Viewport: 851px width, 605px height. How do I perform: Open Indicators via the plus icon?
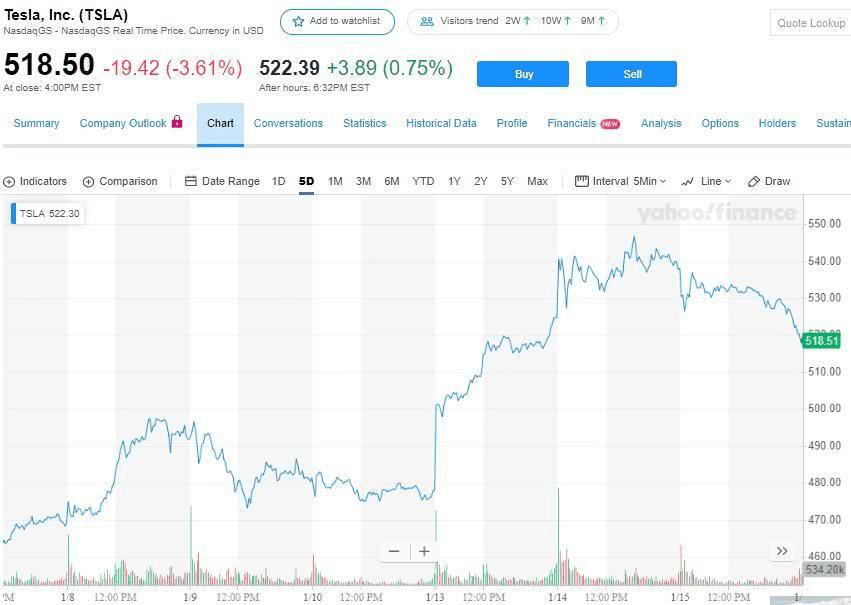[9, 182]
